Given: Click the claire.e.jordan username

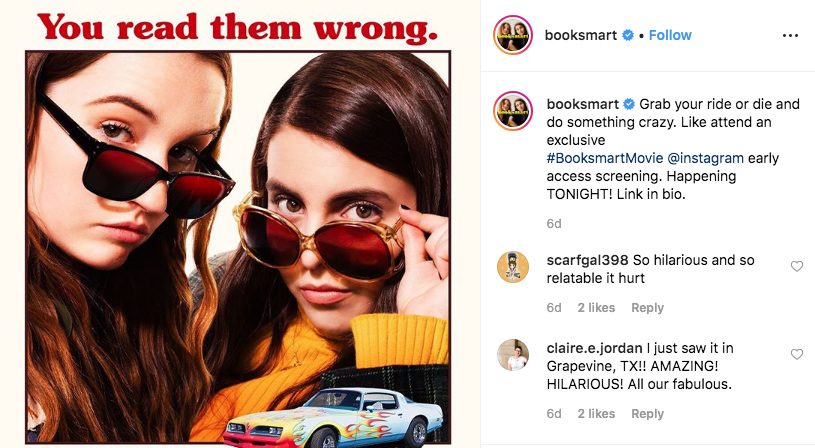Looking at the screenshot, I should click(594, 348).
